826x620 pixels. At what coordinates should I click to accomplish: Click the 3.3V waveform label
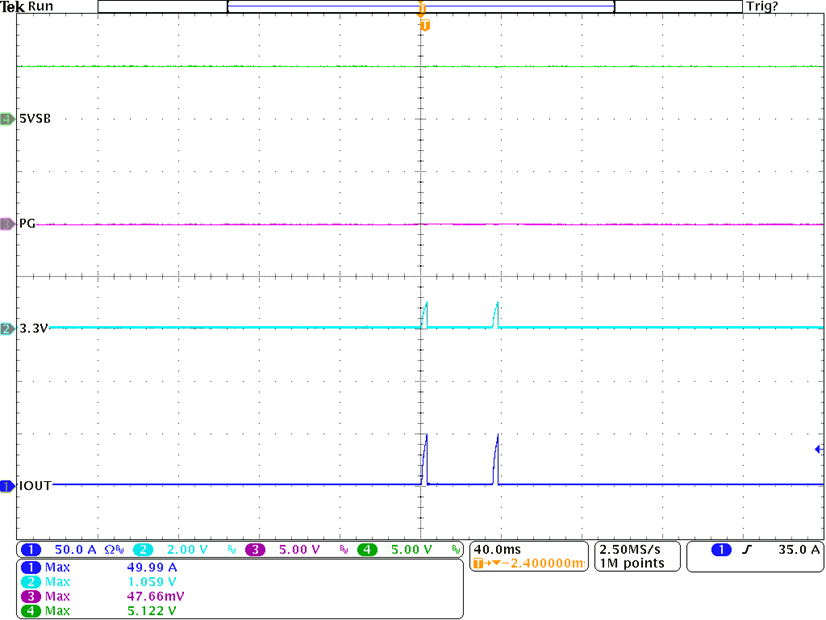(33, 328)
